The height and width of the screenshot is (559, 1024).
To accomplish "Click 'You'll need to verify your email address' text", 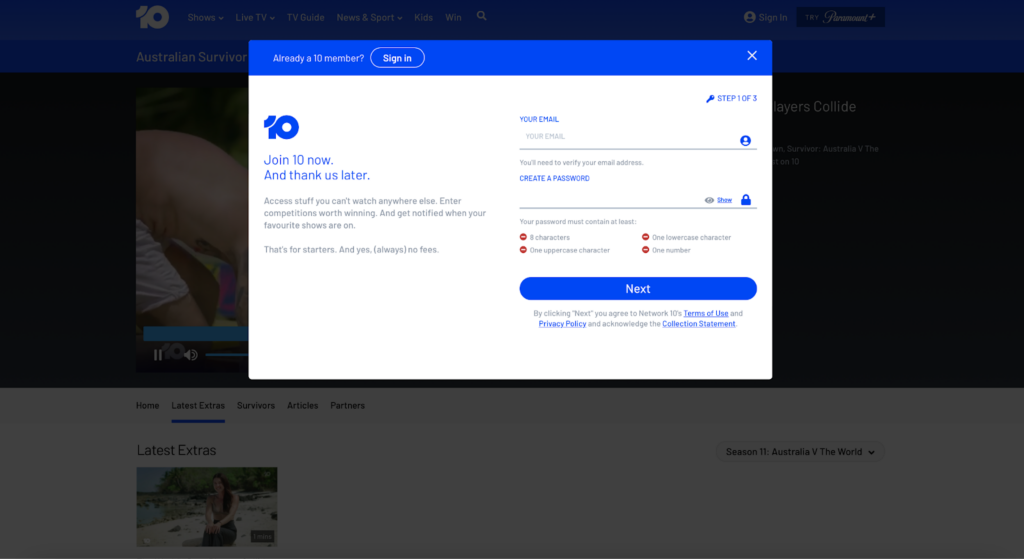I will 581,163.
